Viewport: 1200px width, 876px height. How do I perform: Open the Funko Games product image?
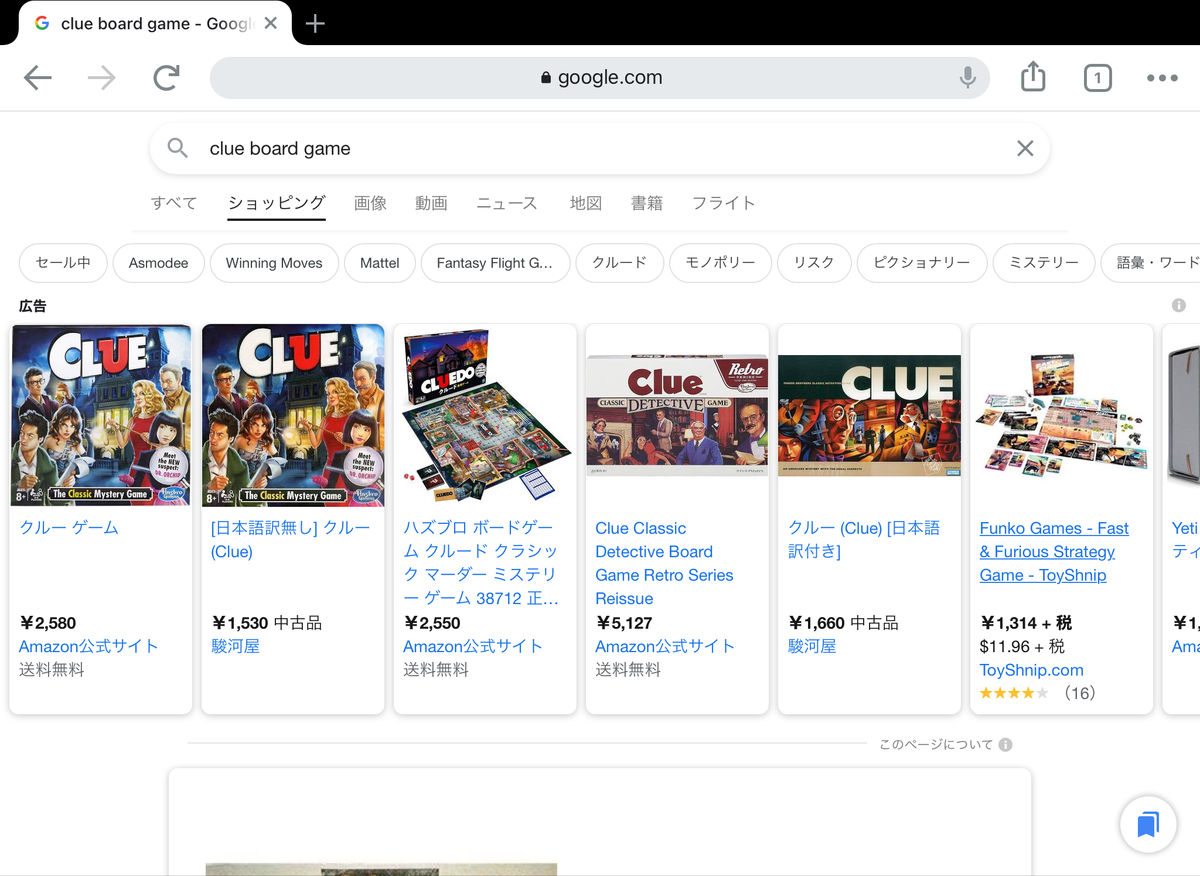1061,415
